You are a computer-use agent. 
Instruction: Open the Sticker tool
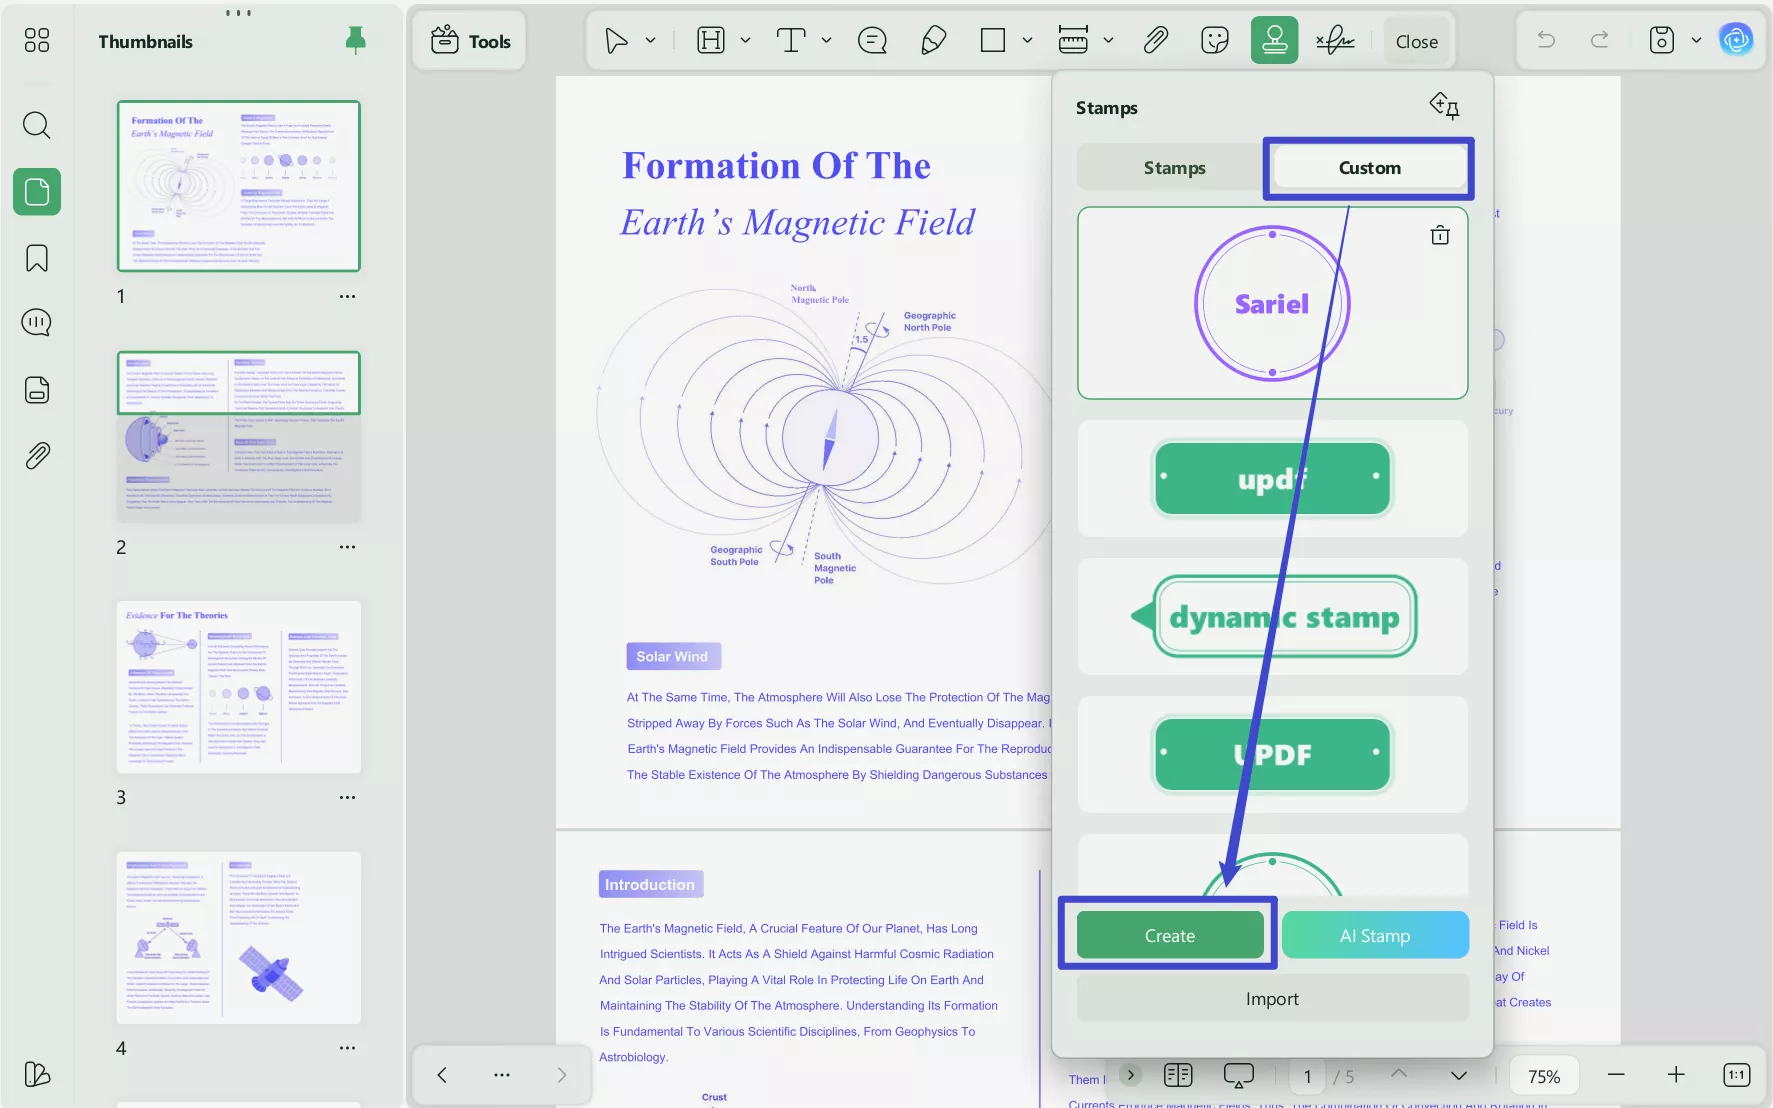(1214, 40)
